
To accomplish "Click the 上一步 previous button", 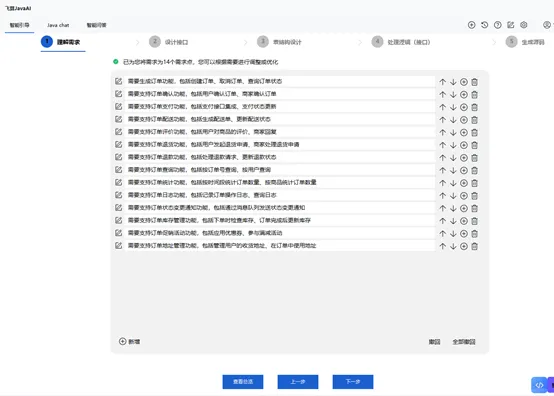I will [x=298, y=382].
